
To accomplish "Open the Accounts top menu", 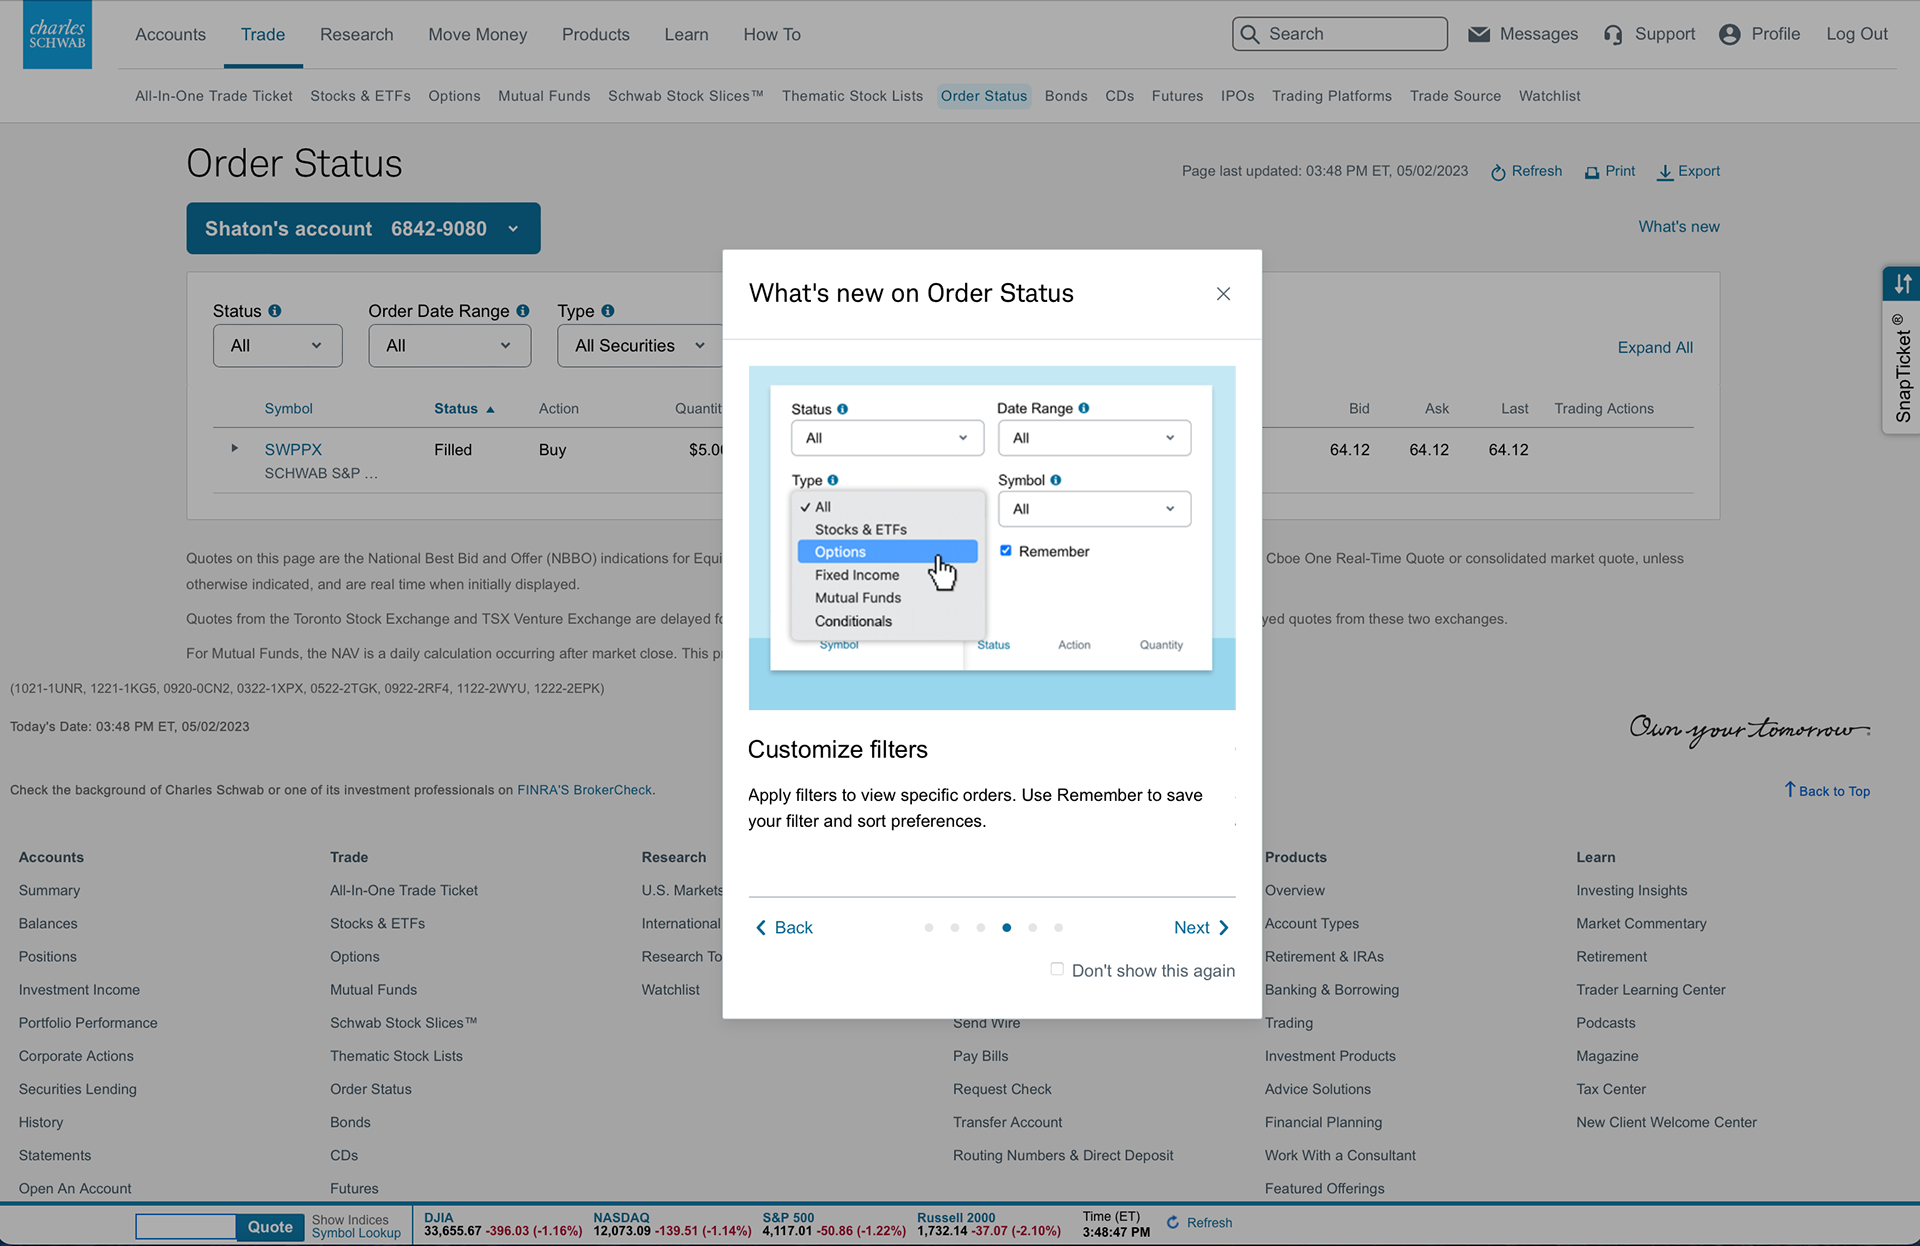I will 170,35.
